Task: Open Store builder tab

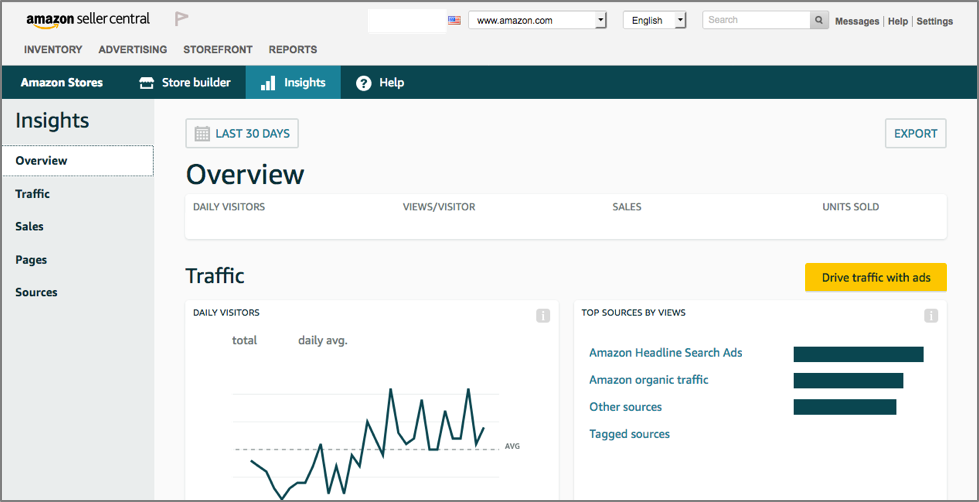Action: tap(185, 83)
